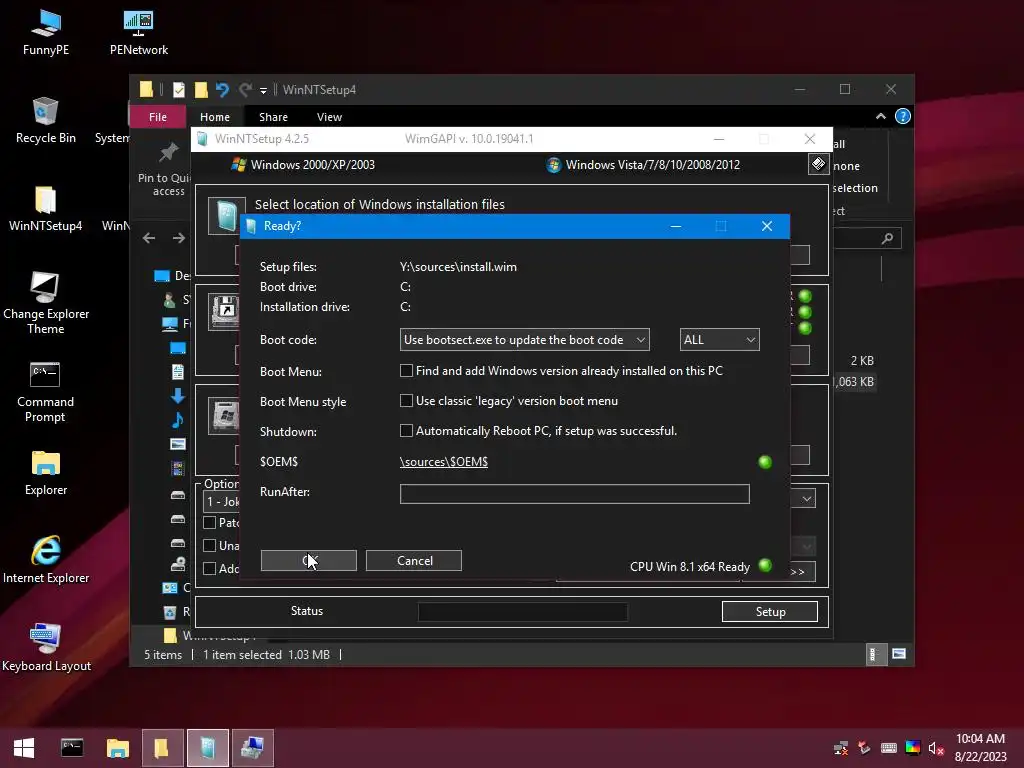Open the Explorer desktop shortcut

(x=46, y=473)
